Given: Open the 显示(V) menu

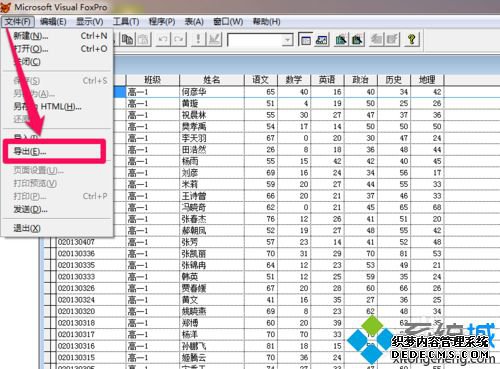Looking at the screenshot, I should [x=89, y=22].
